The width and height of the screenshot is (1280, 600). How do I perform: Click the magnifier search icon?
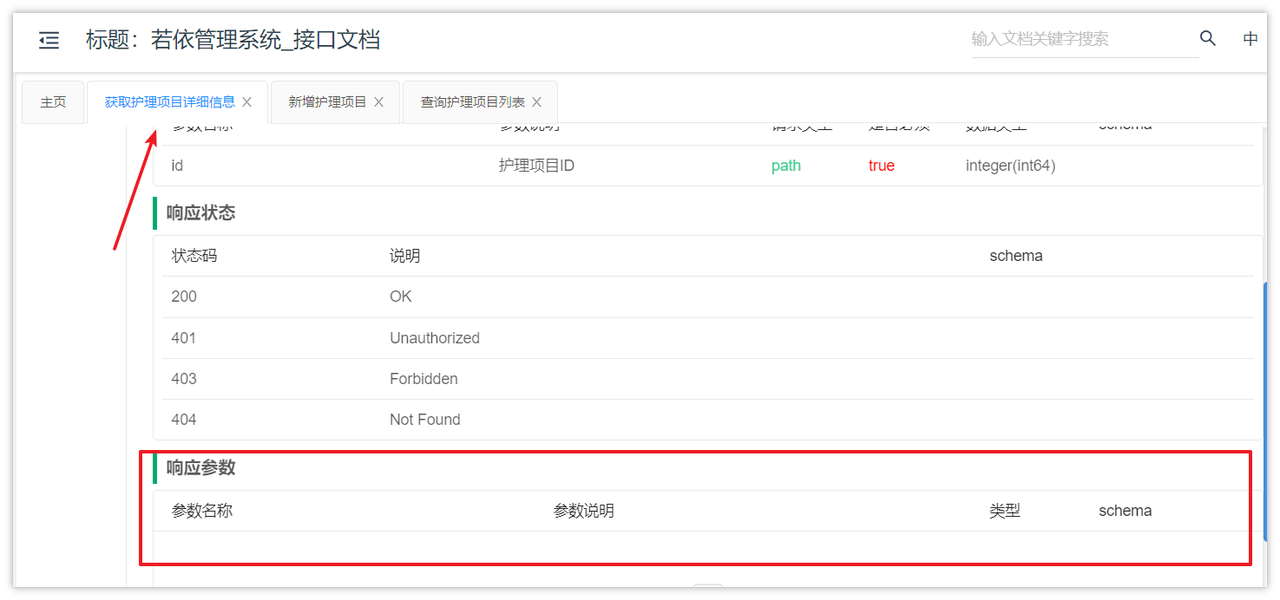[x=1208, y=38]
